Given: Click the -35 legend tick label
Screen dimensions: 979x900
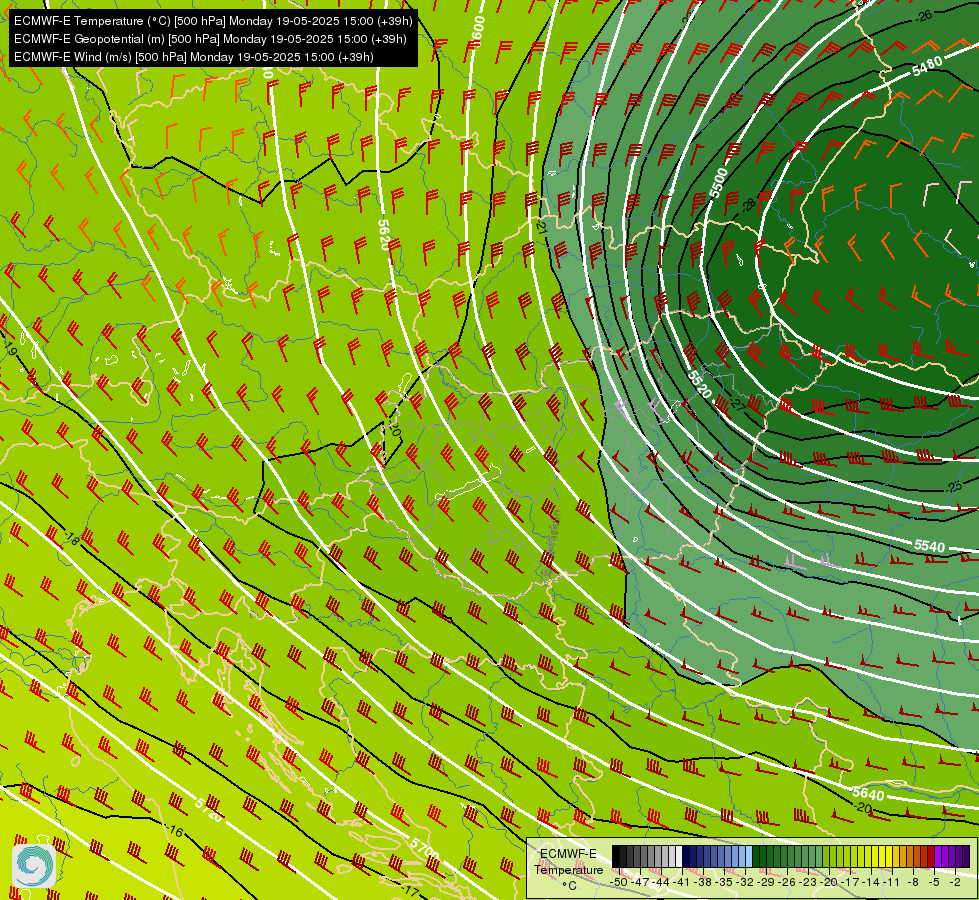Looking at the screenshot, I should point(724,882).
